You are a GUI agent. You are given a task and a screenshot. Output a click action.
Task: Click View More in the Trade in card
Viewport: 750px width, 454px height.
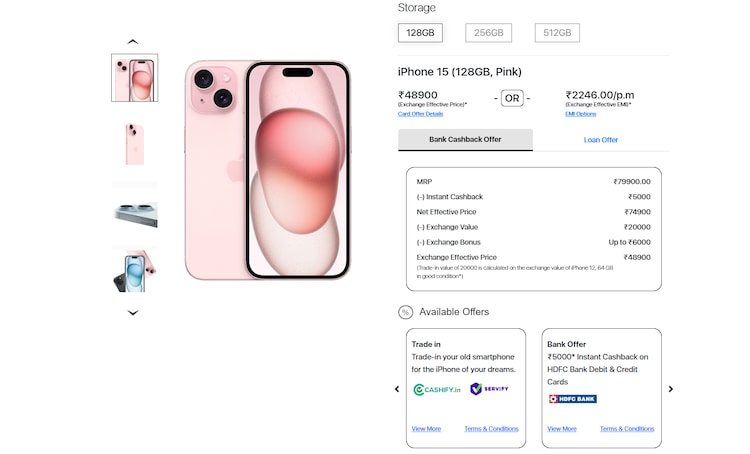(x=426, y=429)
